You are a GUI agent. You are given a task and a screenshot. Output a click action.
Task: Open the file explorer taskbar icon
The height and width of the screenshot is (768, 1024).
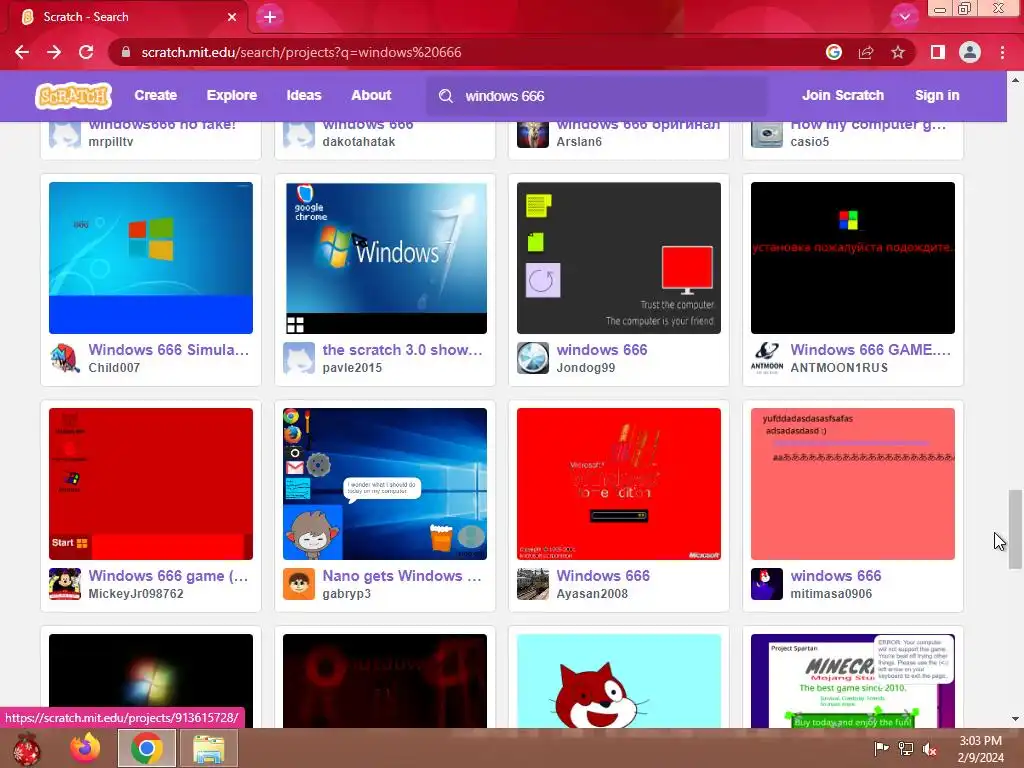pyautogui.click(x=208, y=748)
